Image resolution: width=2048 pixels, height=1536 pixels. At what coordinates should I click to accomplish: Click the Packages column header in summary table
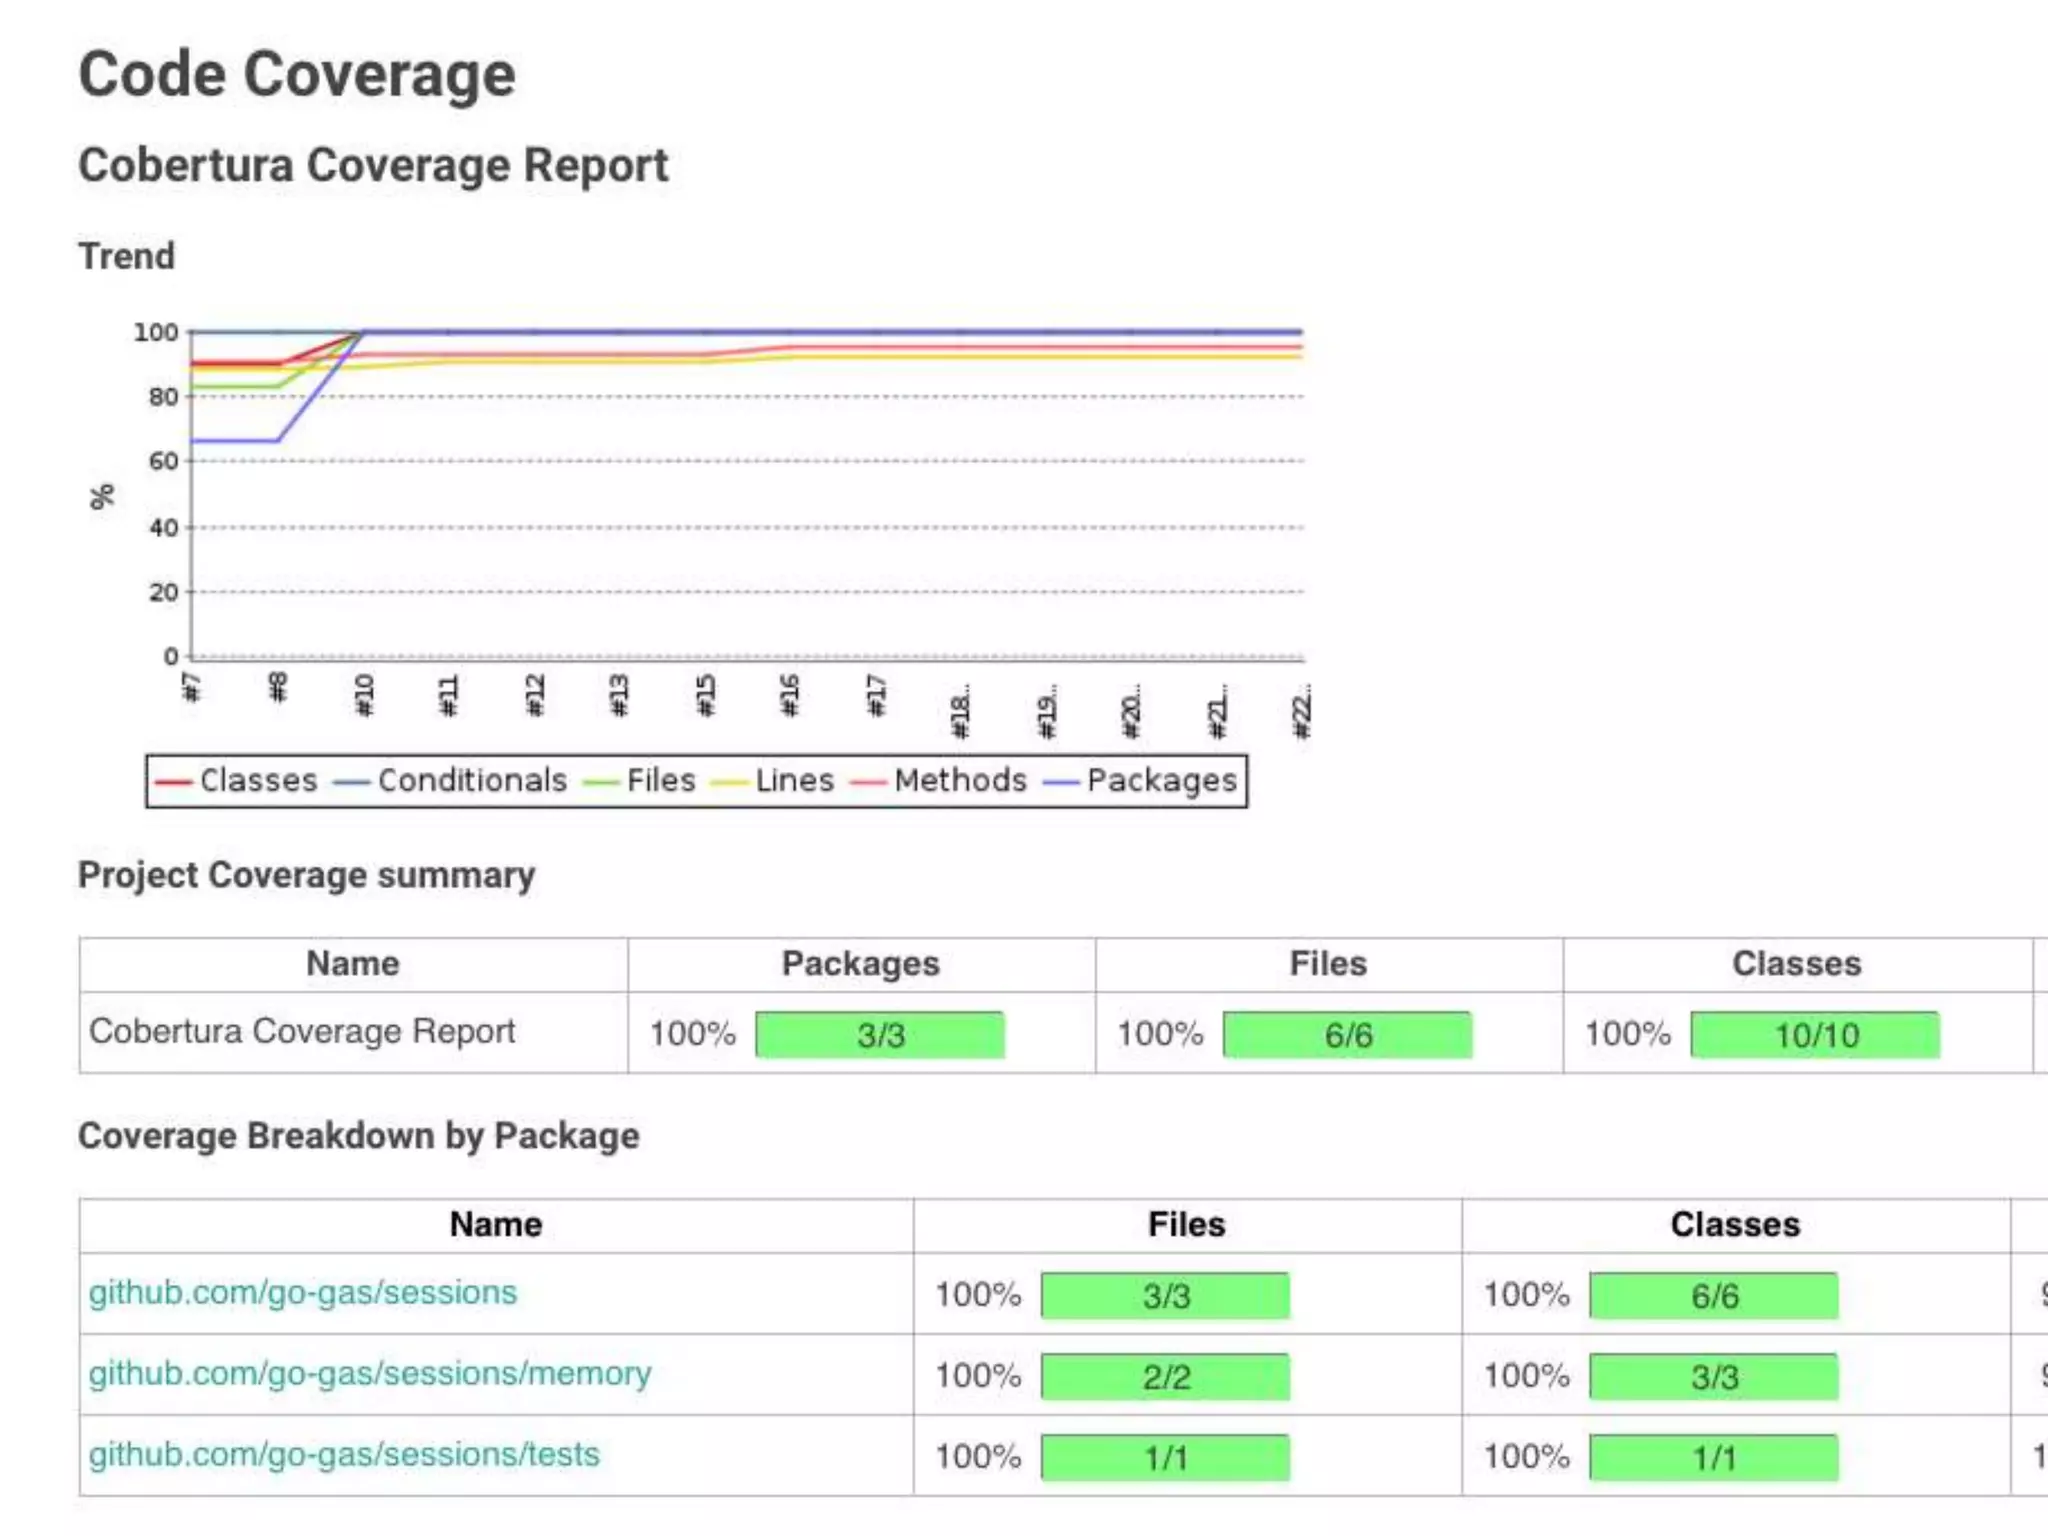[860, 963]
